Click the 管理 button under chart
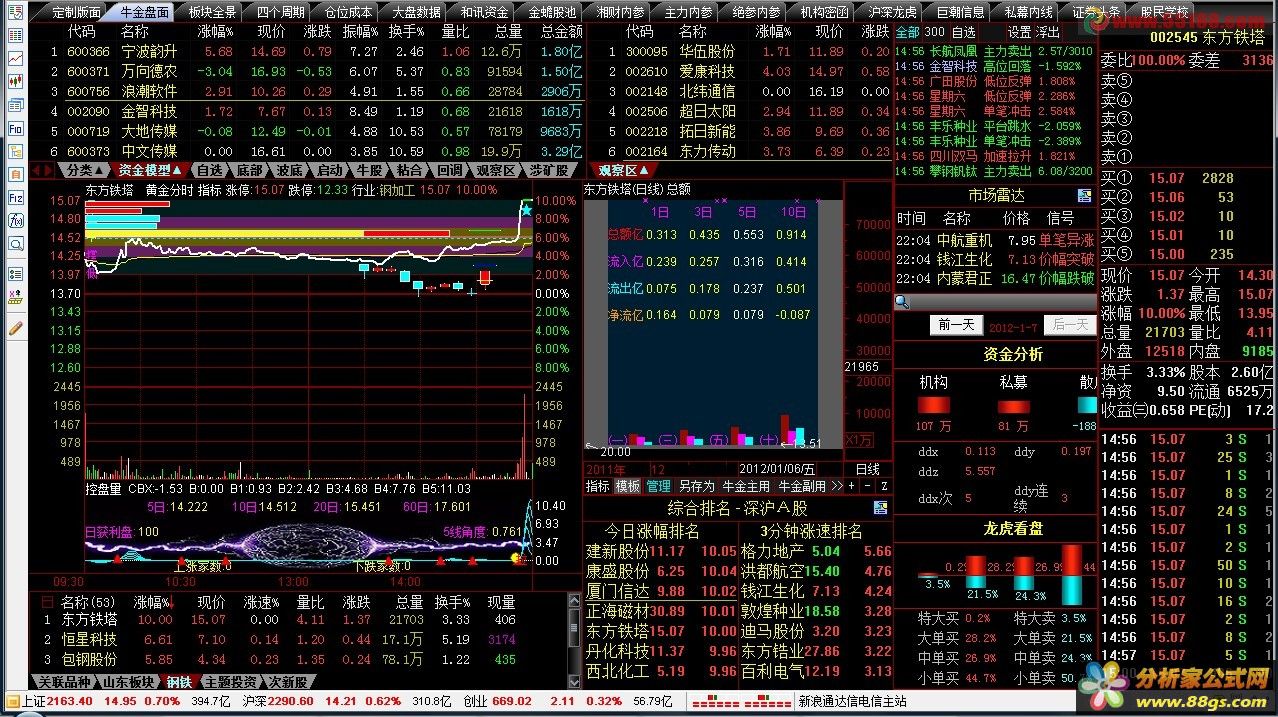Screen dimensions: 1278x717 tap(658, 486)
